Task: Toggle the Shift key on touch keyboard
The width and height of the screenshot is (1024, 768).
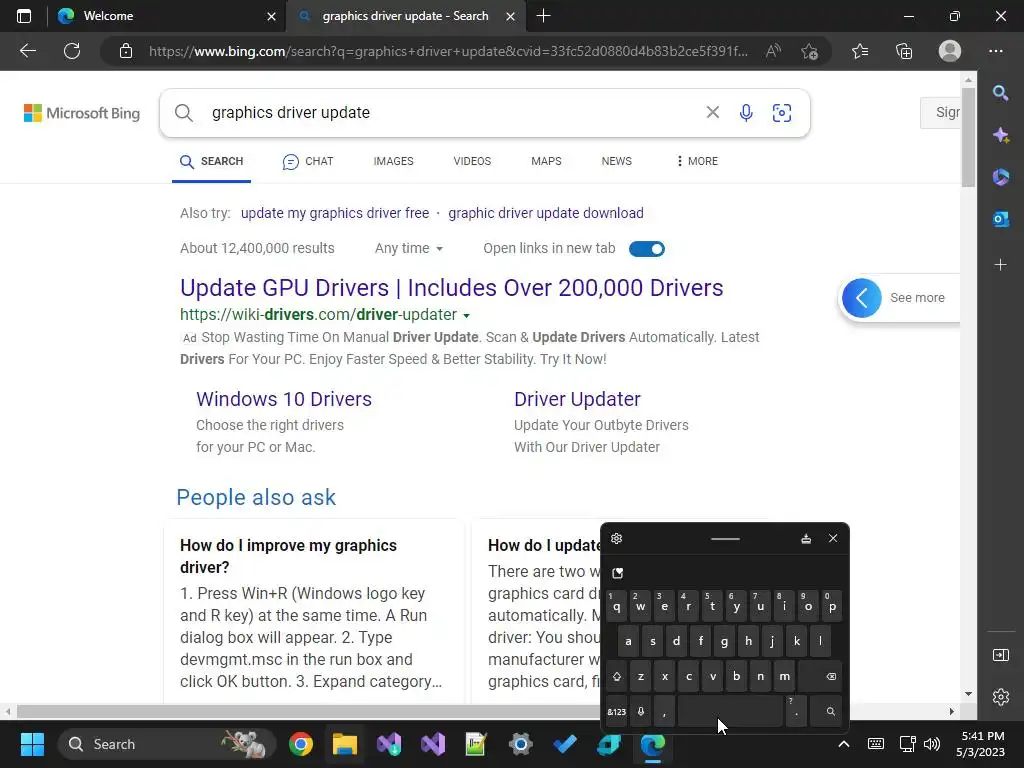Action: tap(616, 676)
